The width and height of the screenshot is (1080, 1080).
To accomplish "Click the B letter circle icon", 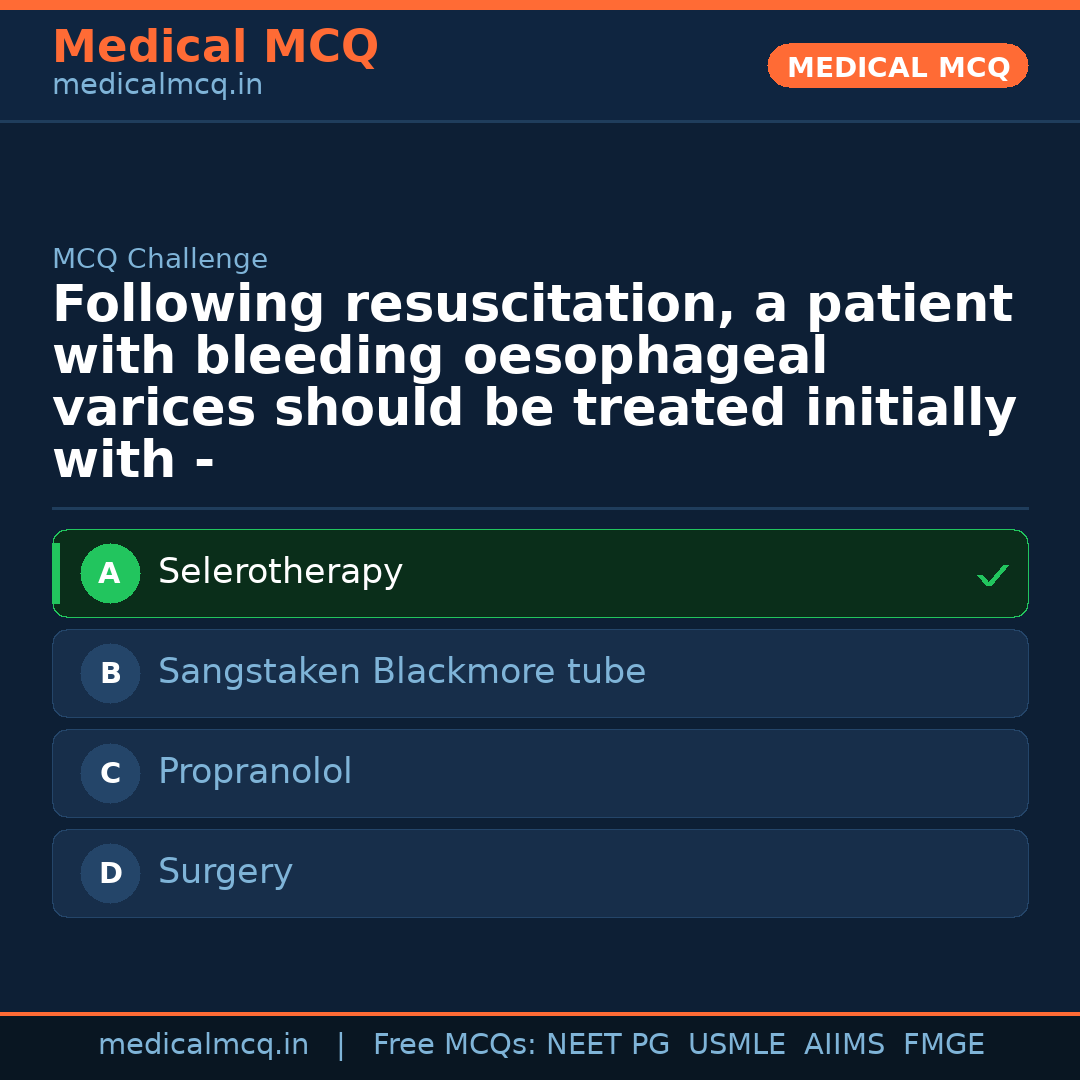I will tap(110, 674).
